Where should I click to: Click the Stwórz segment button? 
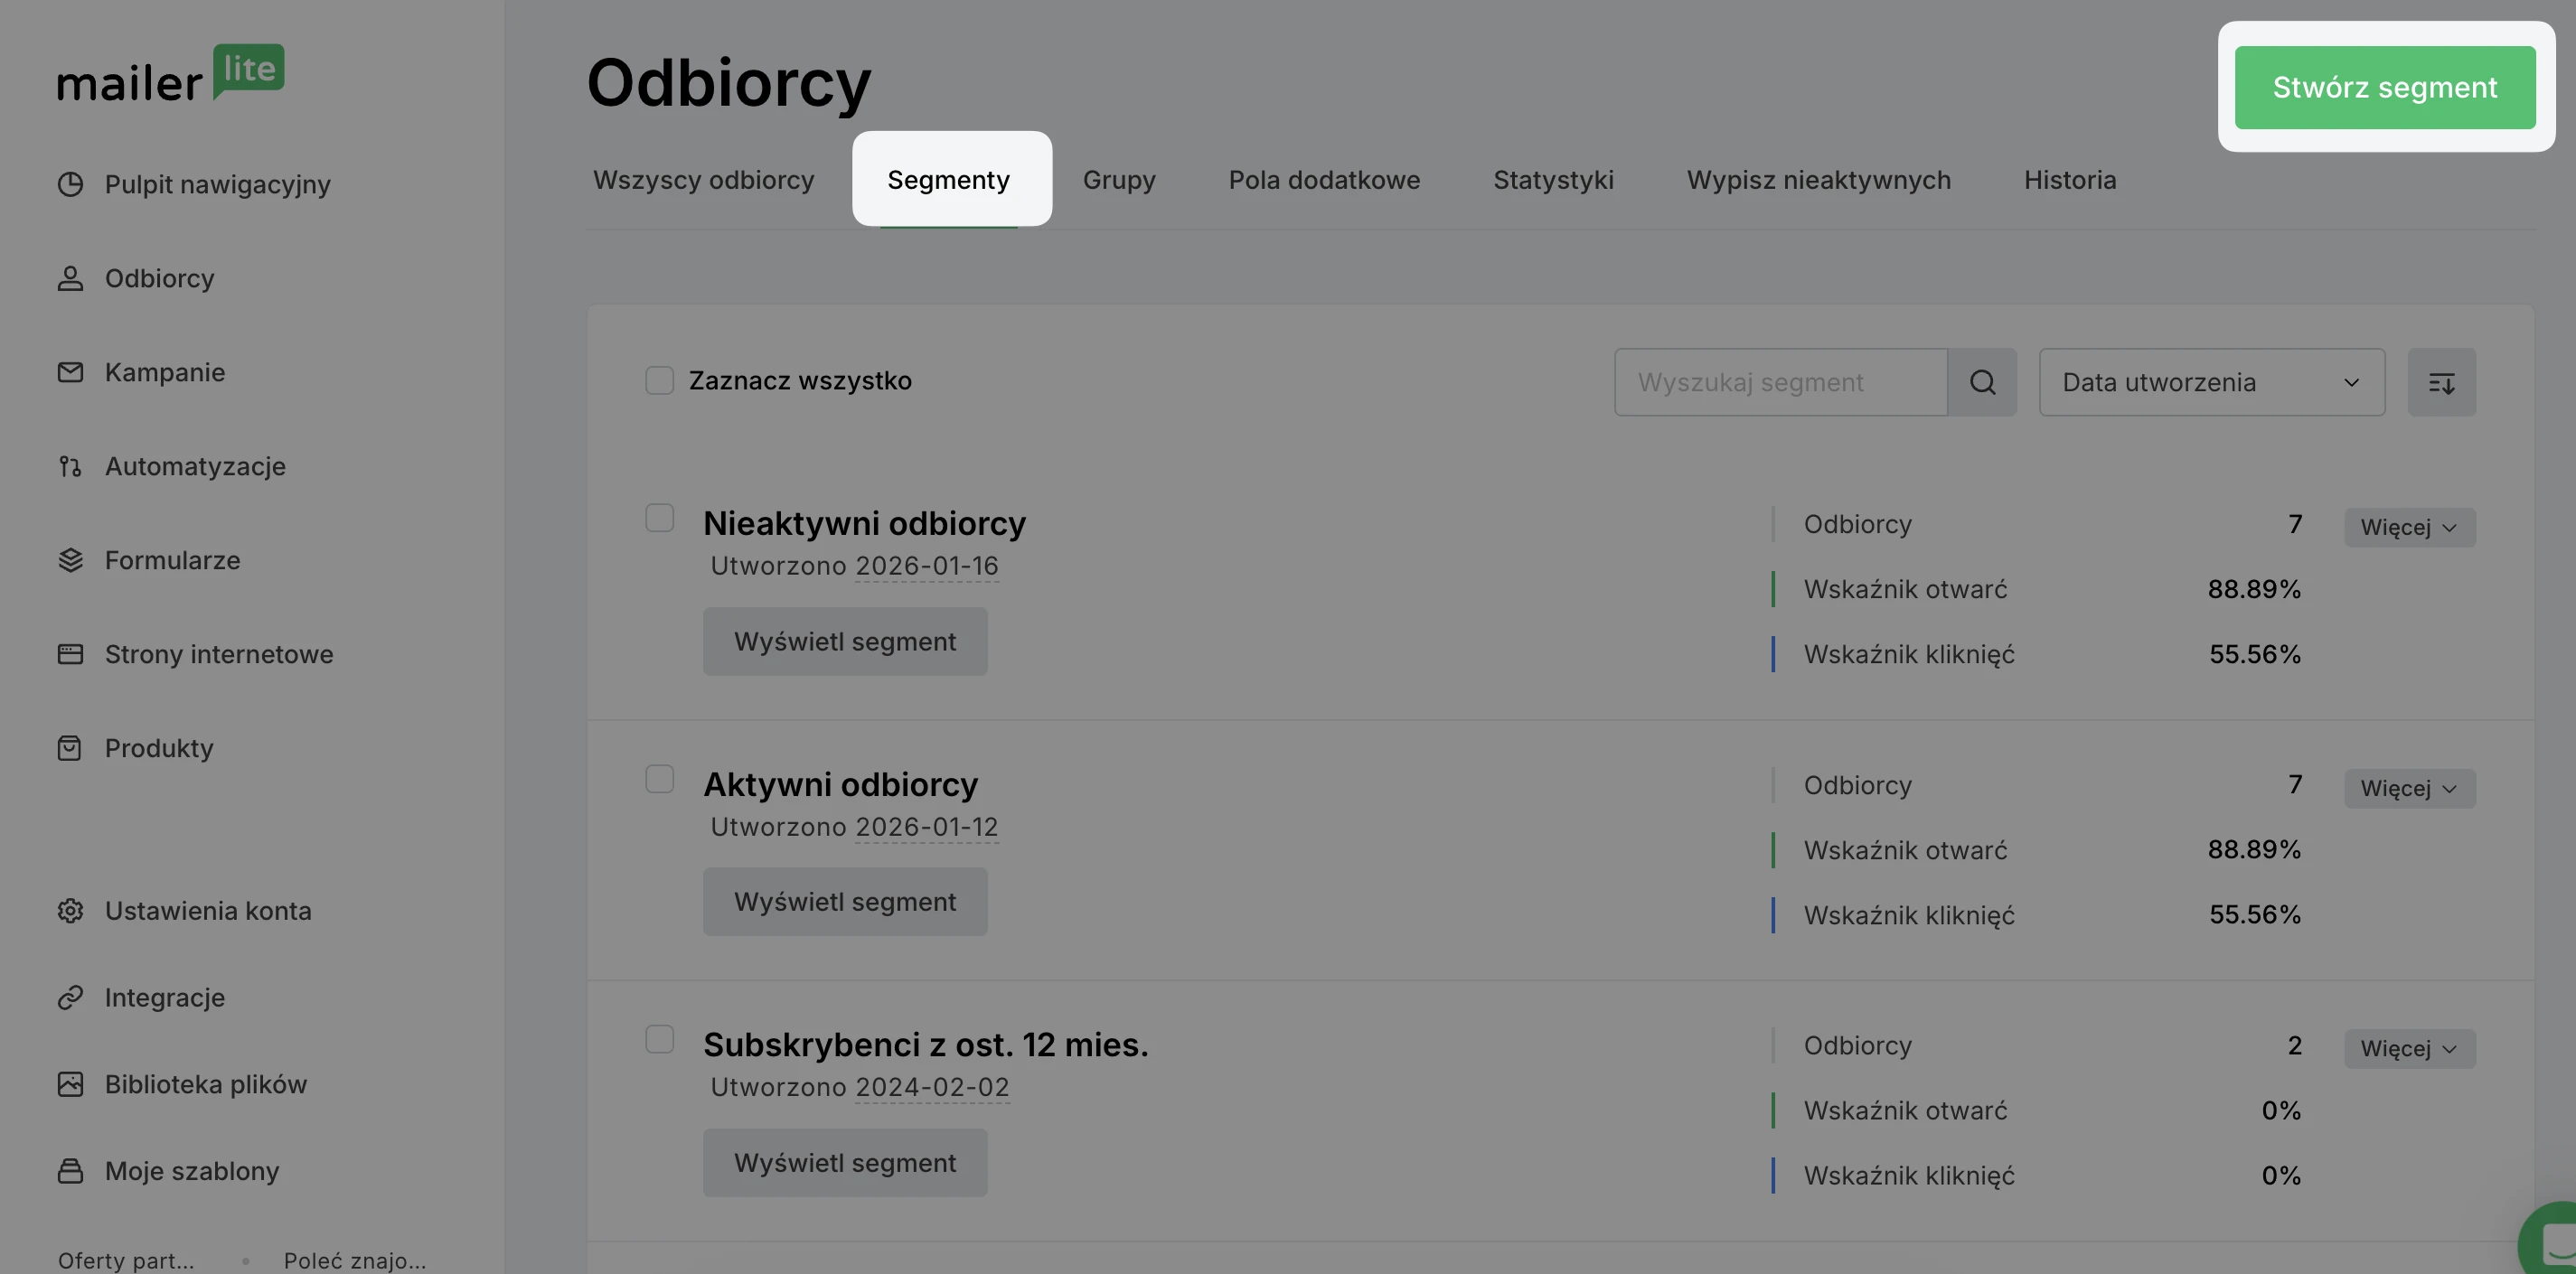click(2385, 87)
